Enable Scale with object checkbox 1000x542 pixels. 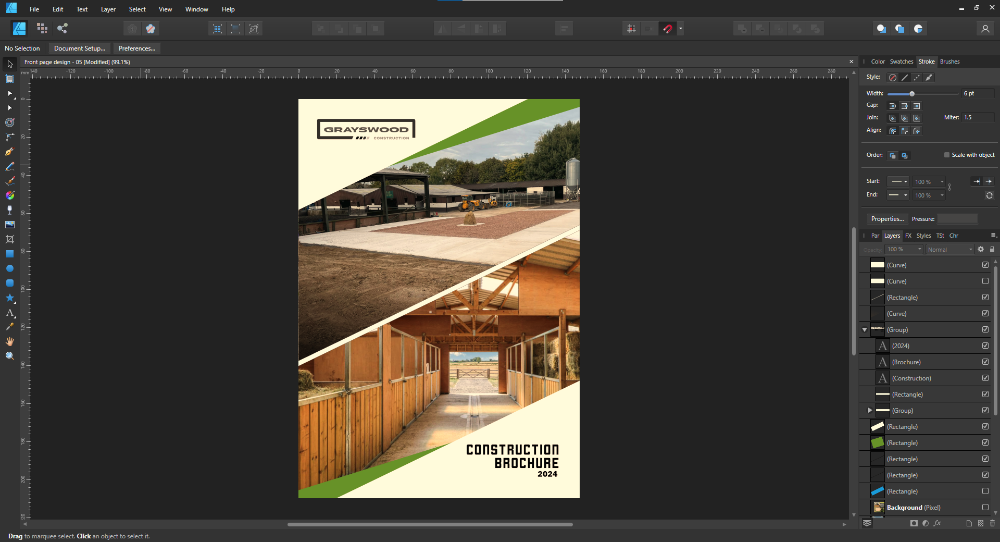pos(947,155)
